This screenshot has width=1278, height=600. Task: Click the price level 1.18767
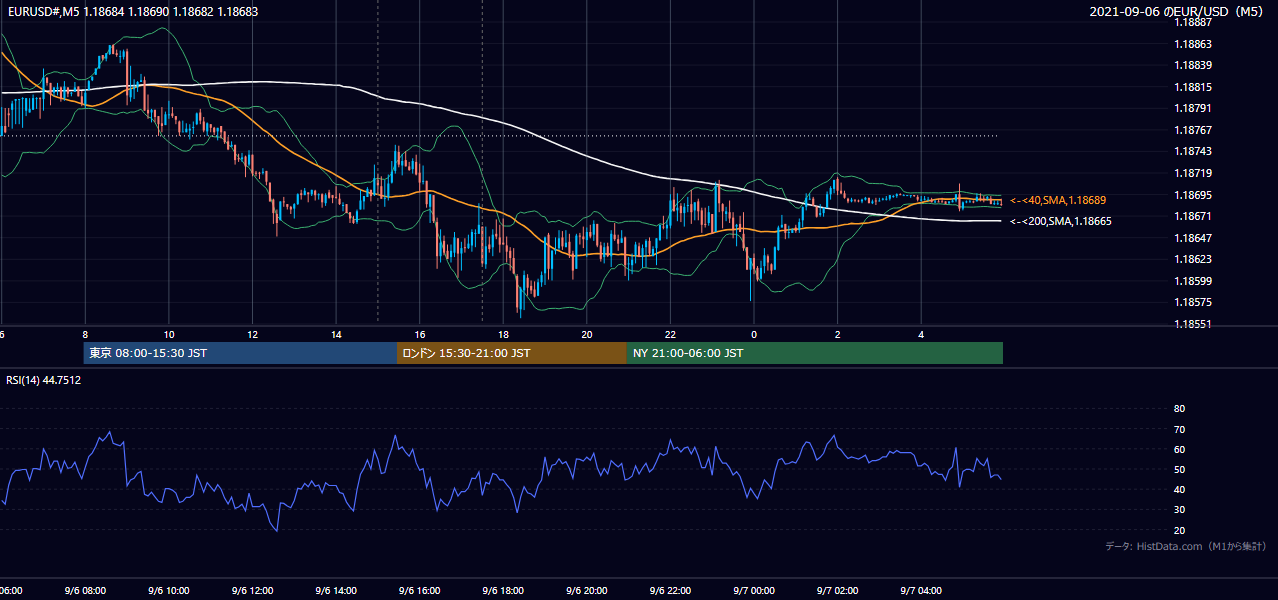click(1191, 130)
